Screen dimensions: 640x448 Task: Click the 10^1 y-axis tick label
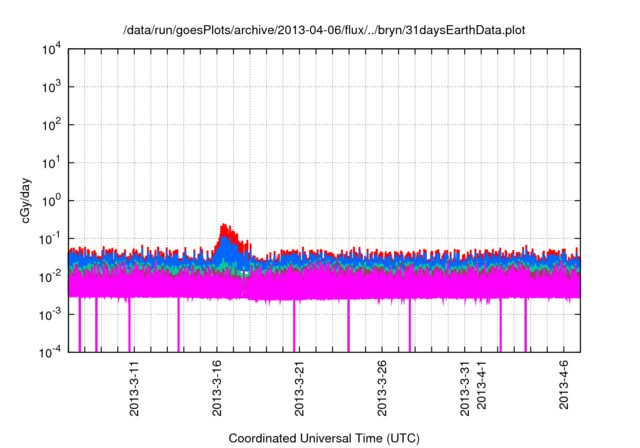[52, 163]
